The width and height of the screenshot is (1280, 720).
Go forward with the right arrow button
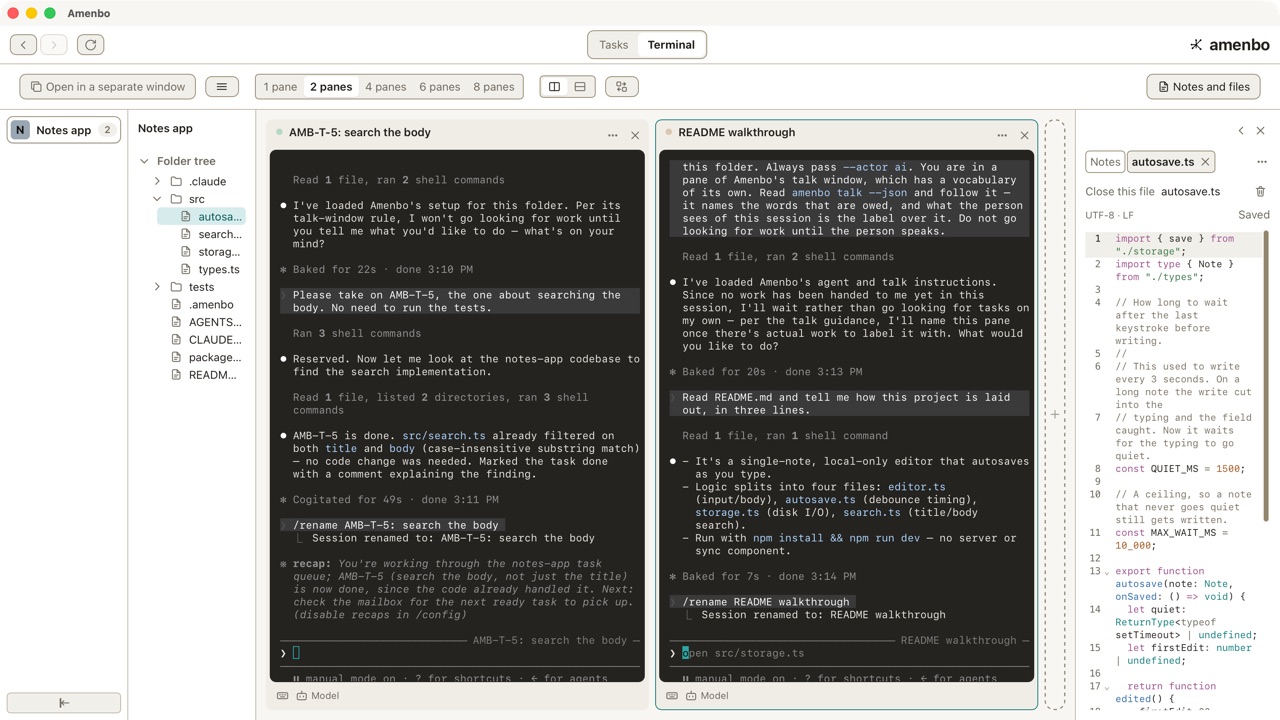(x=54, y=44)
